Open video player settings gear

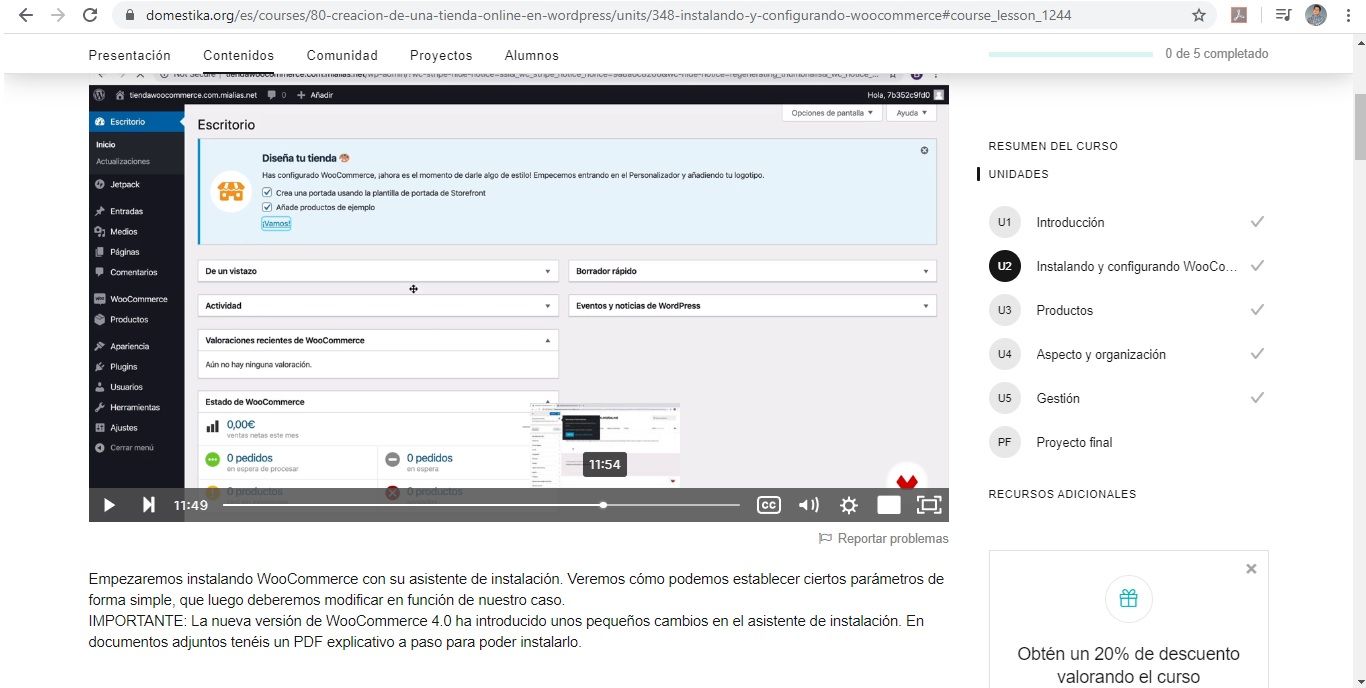848,505
